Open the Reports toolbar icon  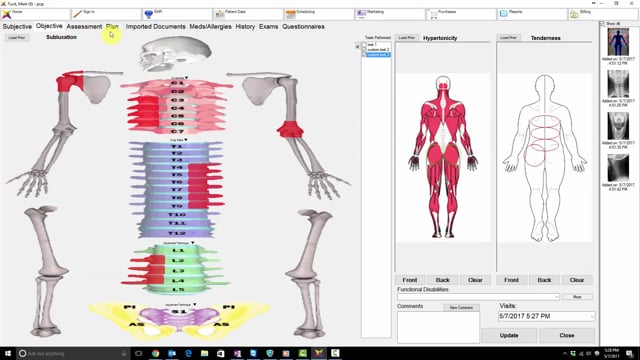[x=504, y=14]
